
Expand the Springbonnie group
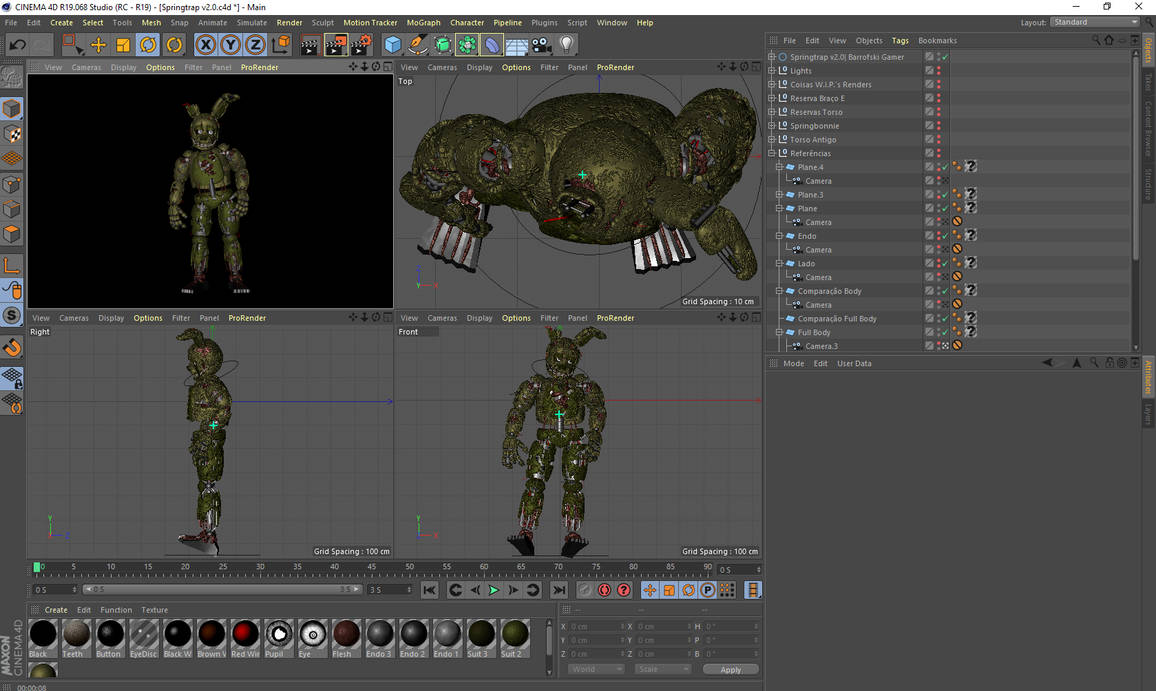tap(772, 126)
